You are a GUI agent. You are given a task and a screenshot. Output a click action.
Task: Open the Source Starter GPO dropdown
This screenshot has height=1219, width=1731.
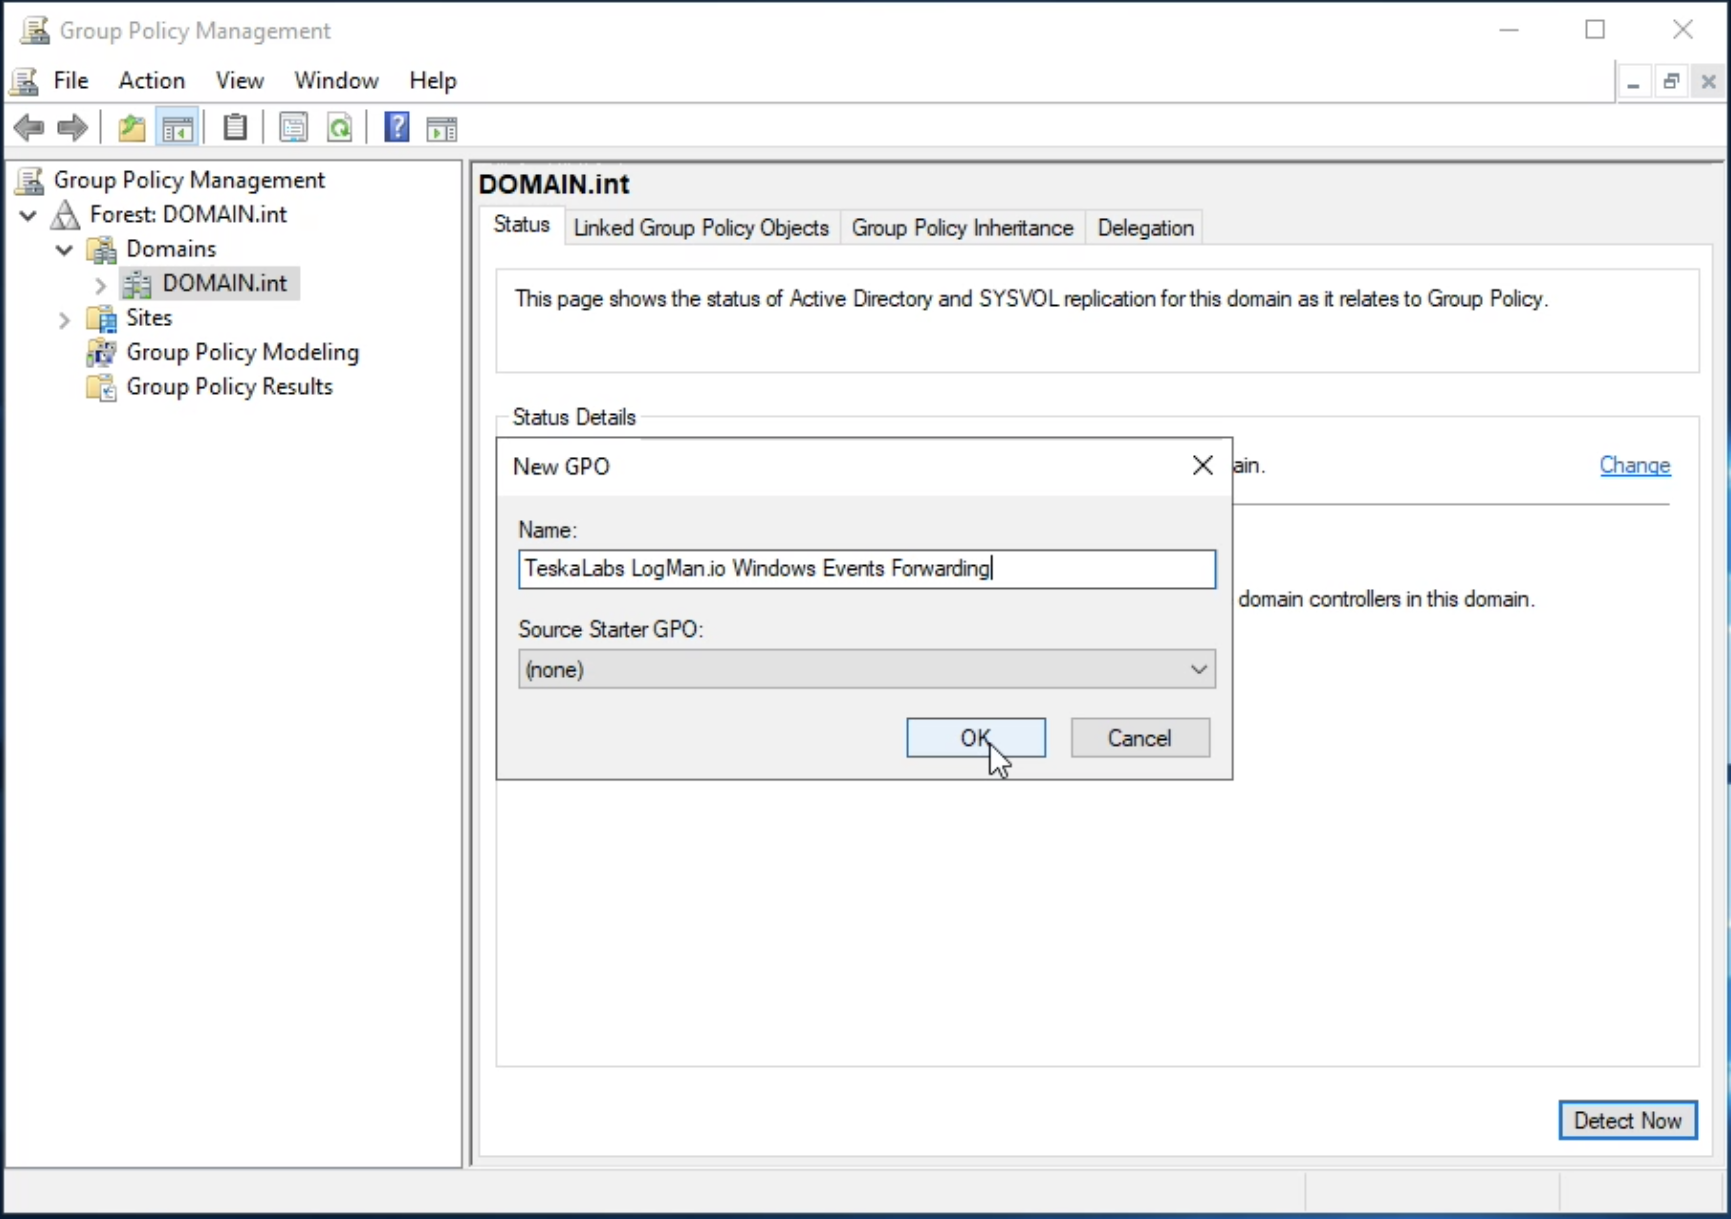click(x=866, y=669)
